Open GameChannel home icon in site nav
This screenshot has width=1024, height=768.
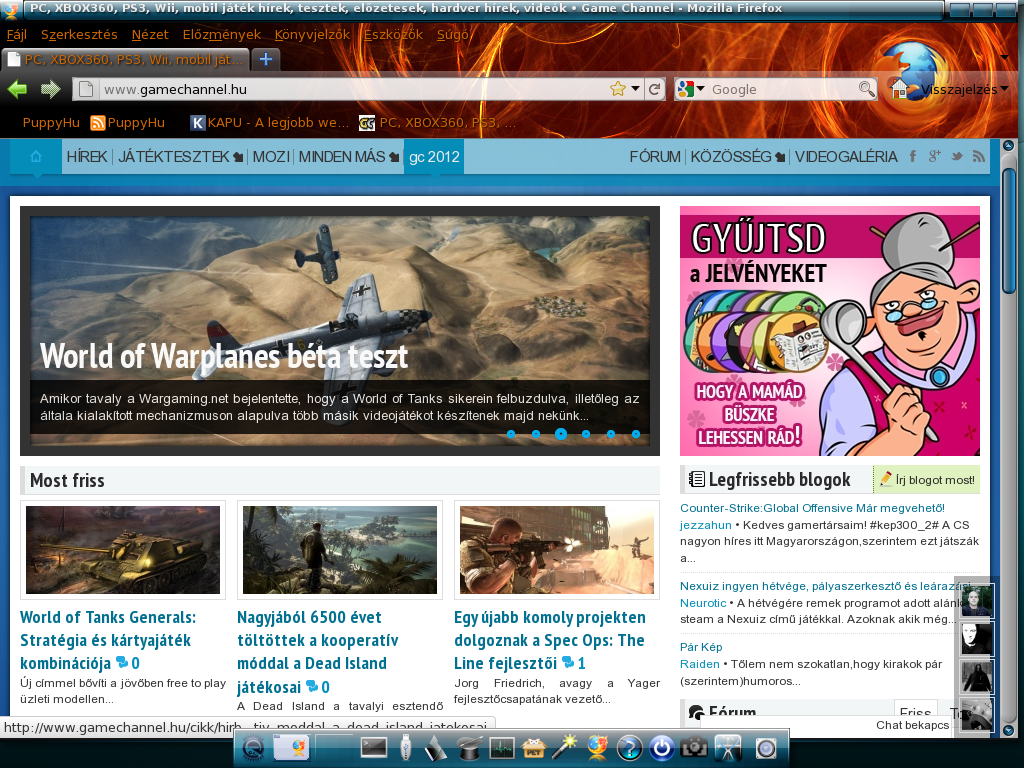pyautogui.click(x=36, y=157)
